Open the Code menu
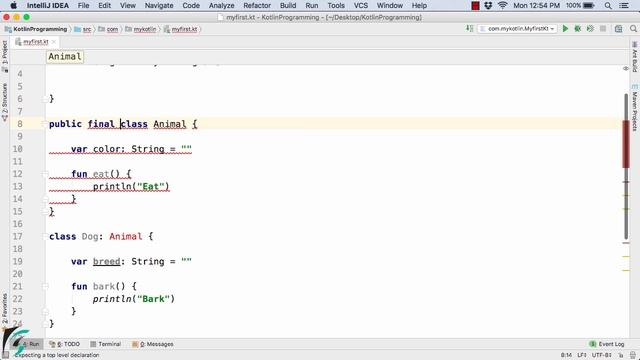The height and width of the screenshot is (360, 640). 191,5
